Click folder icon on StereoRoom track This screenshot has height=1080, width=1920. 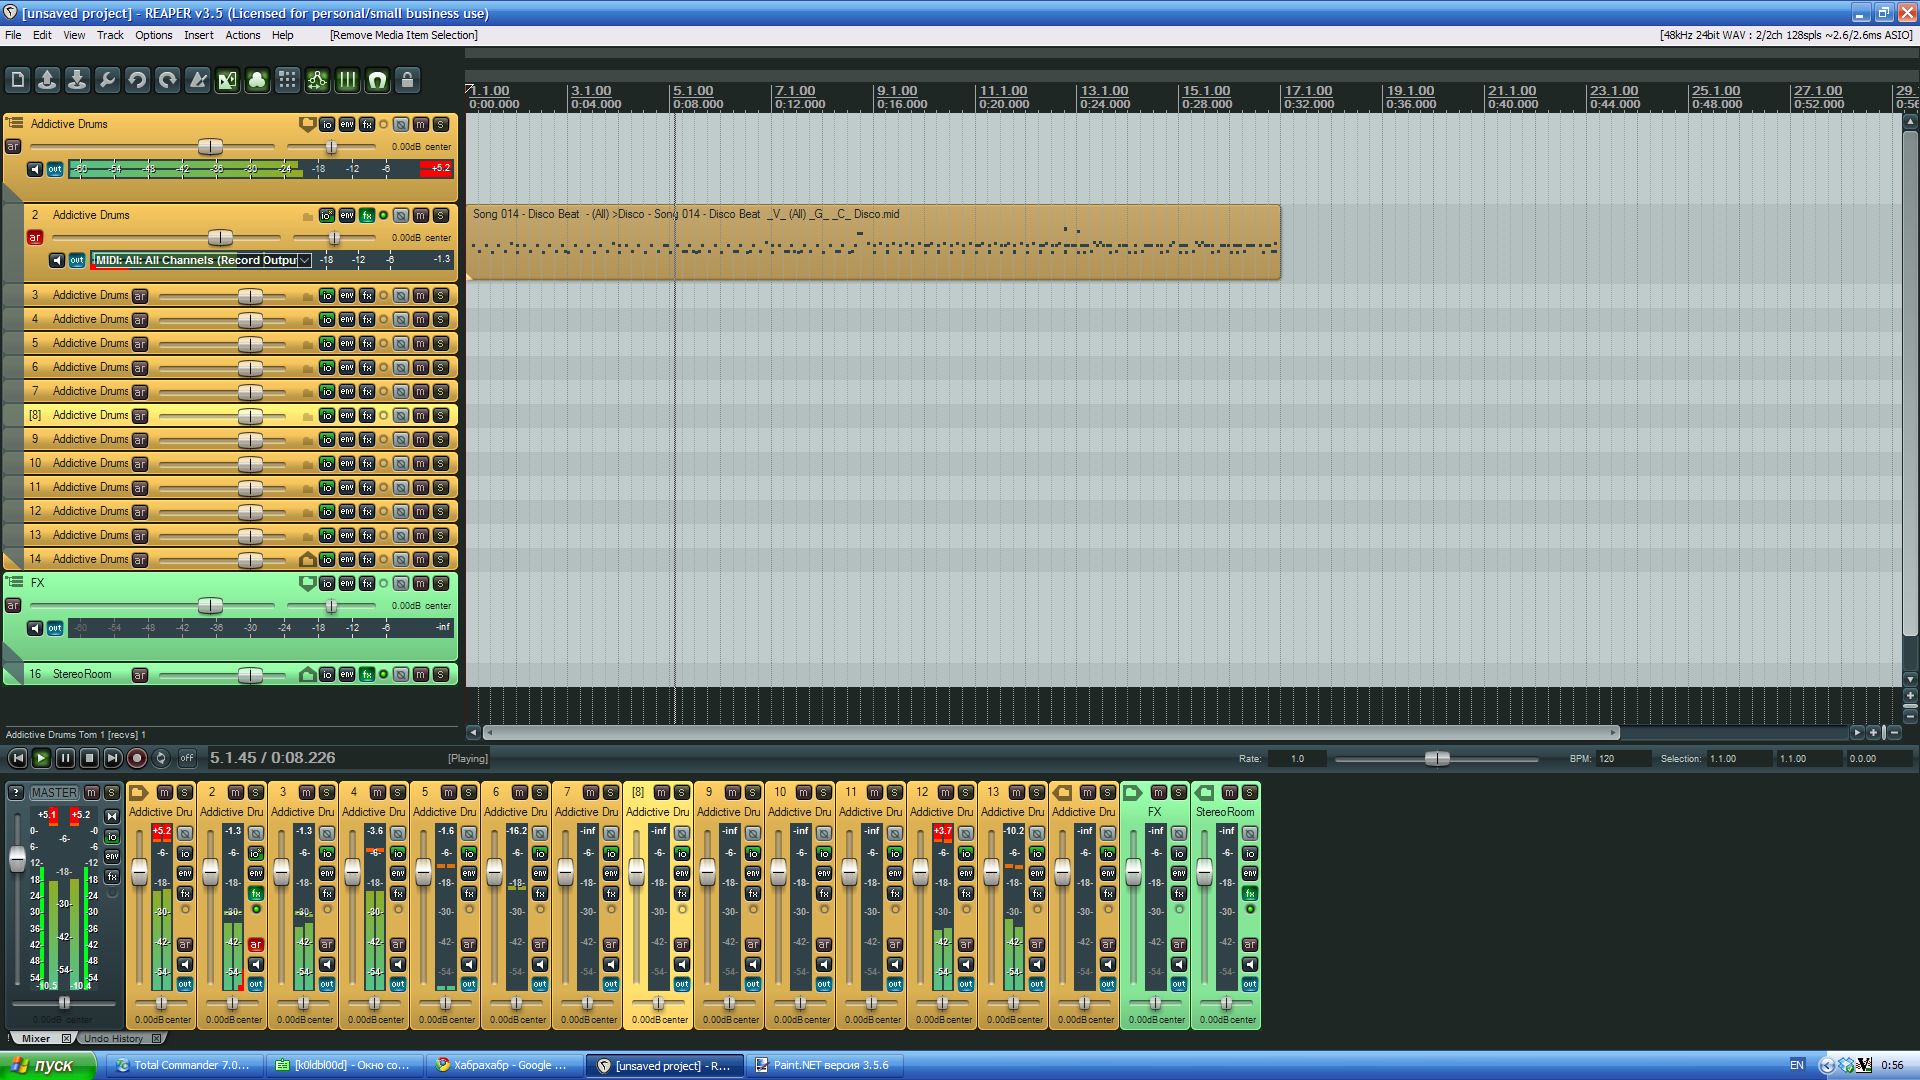[x=307, y=674]
